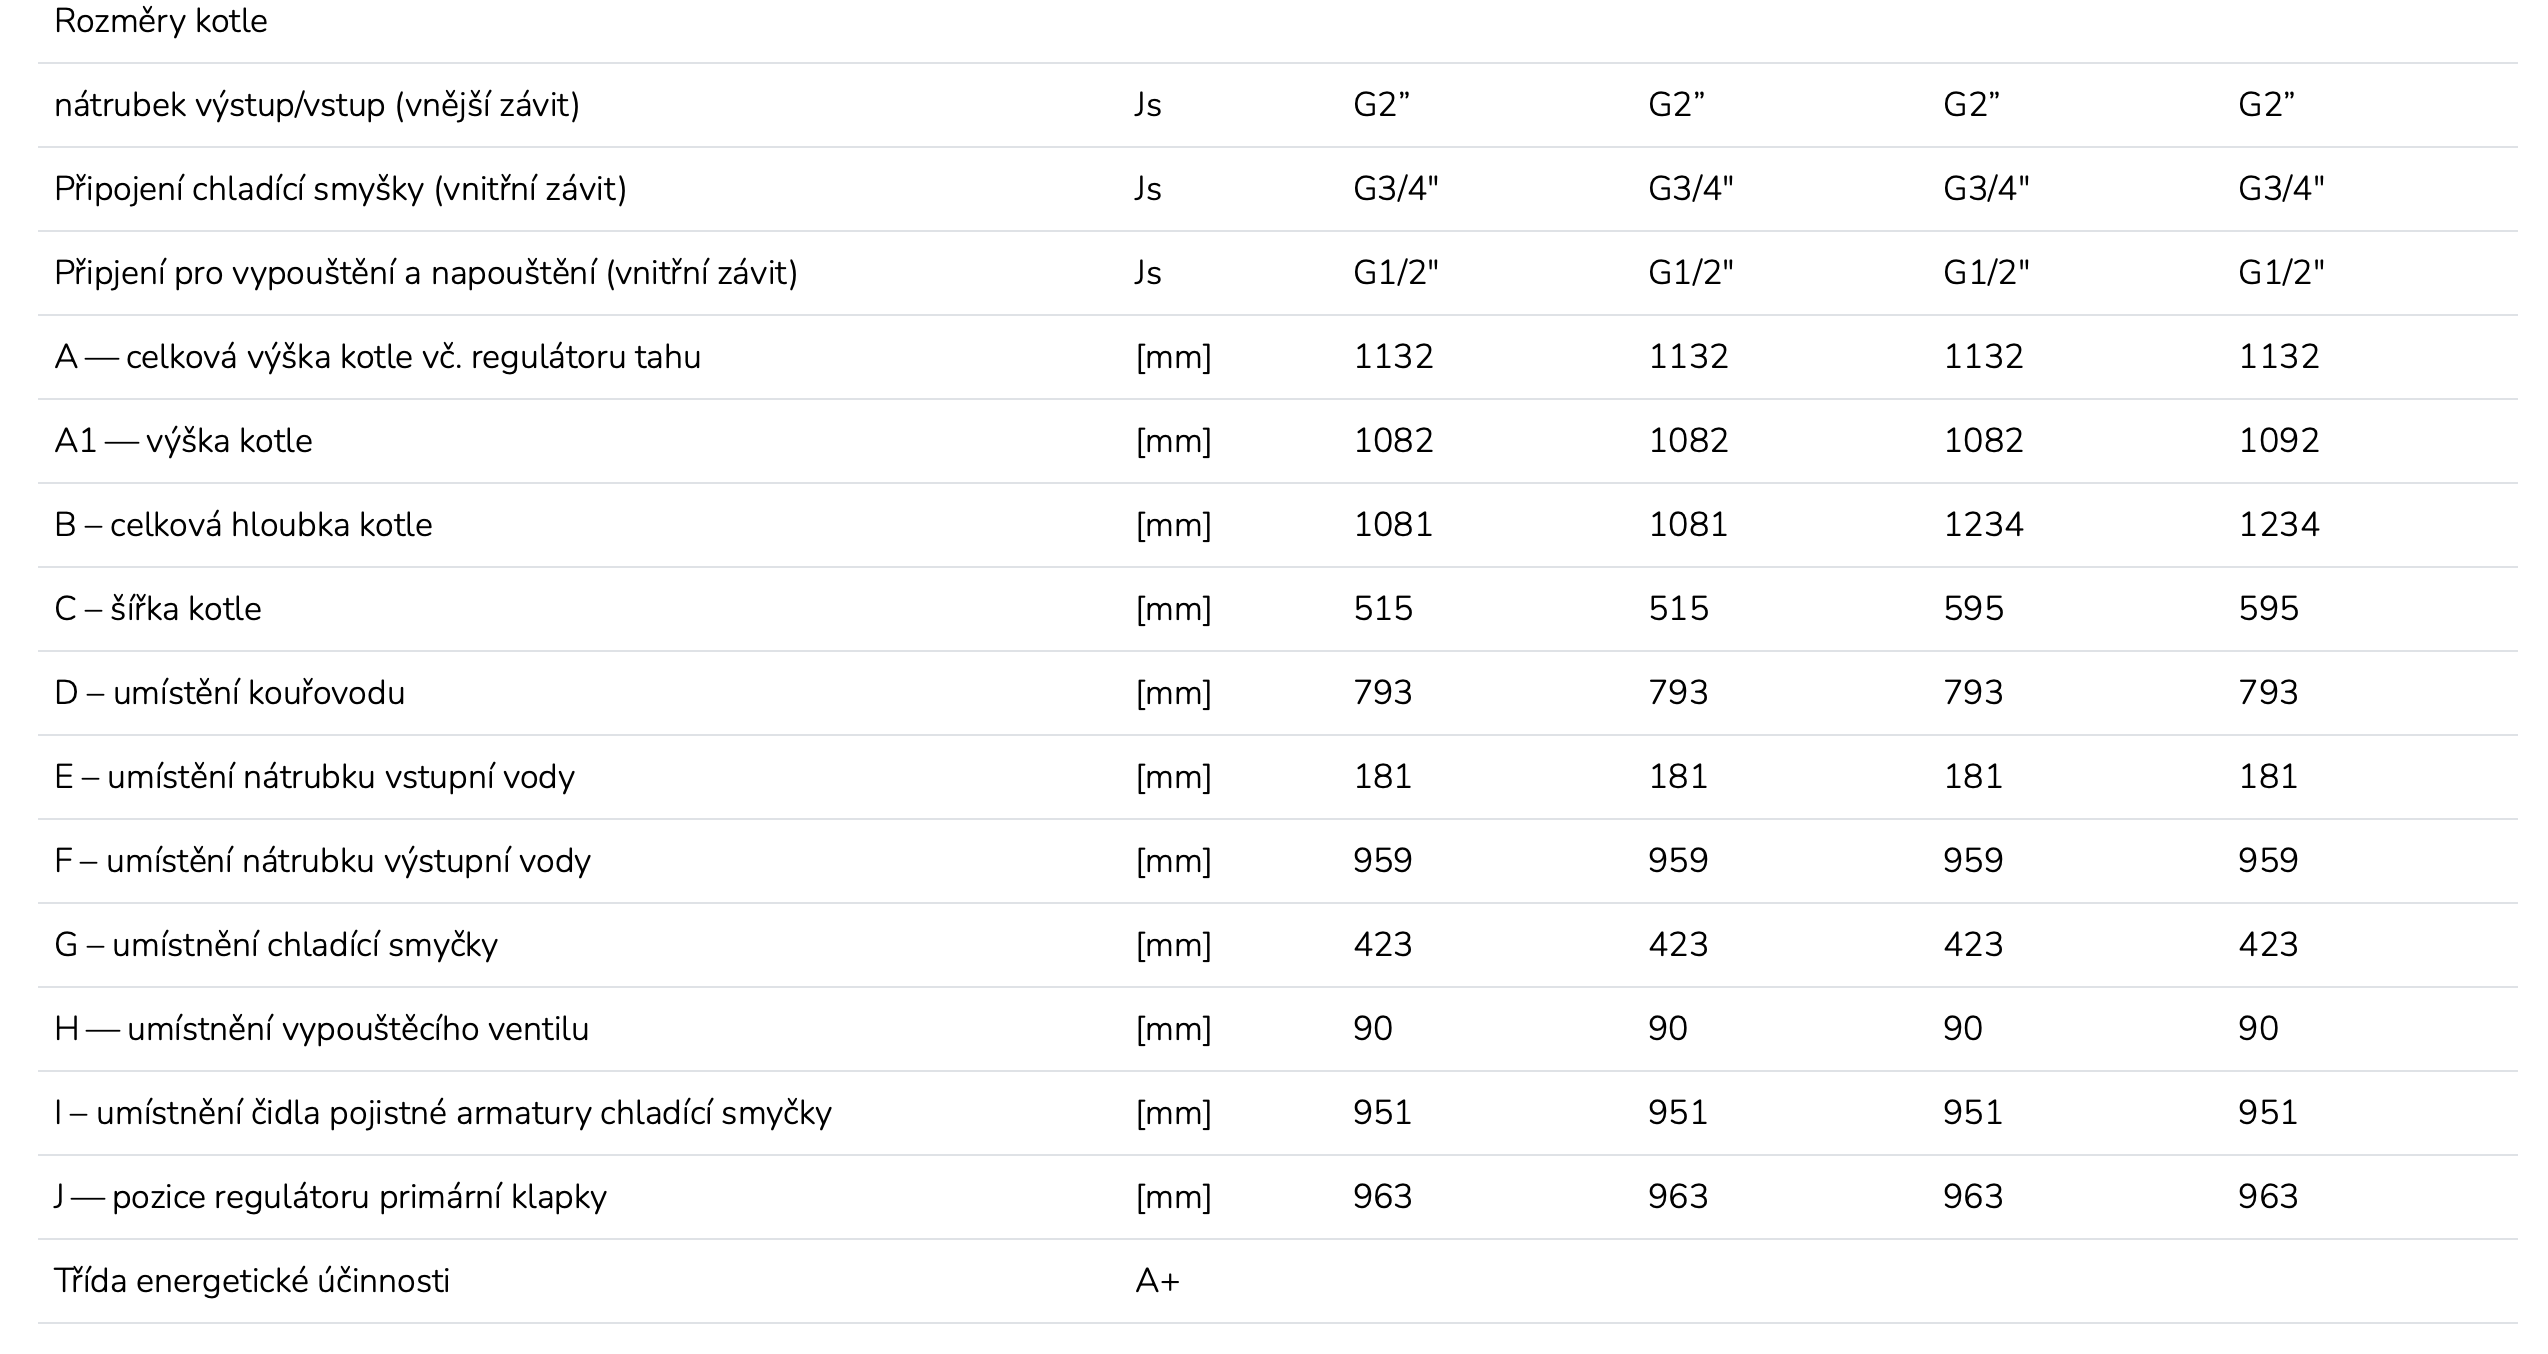Click the "Připojení chladící smyšky" row label
This screenshot has width=2548, height=1354.
pos(340,189)
